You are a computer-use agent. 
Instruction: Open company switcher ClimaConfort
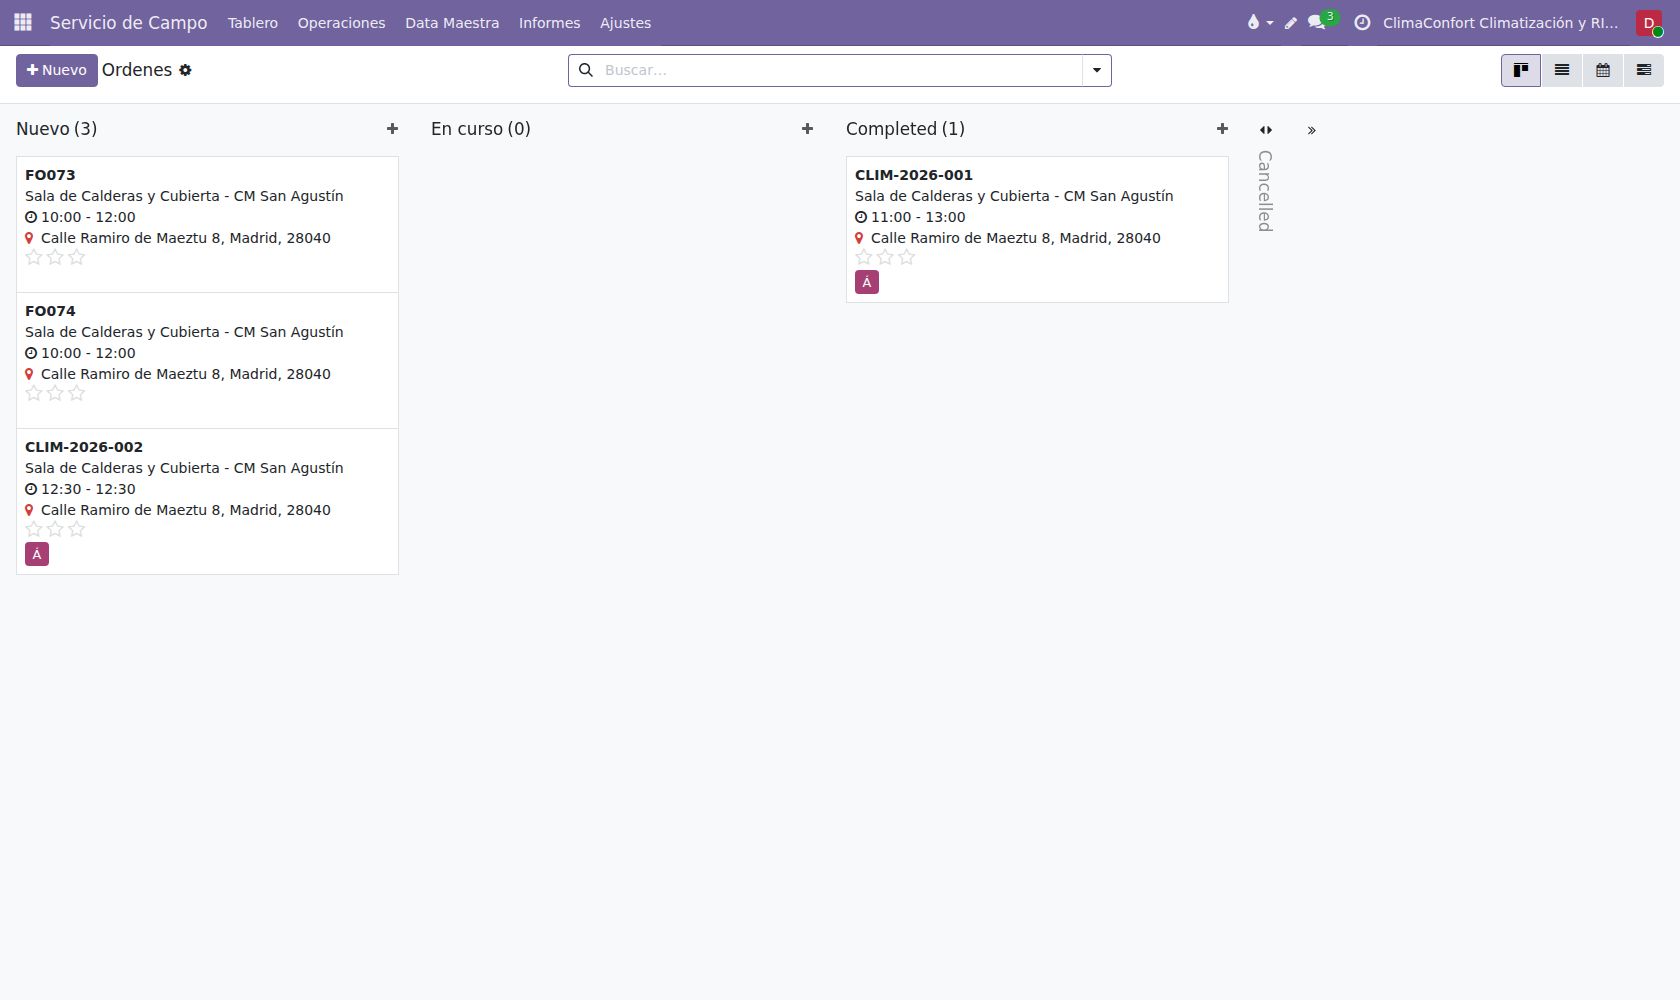pyautogui.click(x=1500, y=23)
